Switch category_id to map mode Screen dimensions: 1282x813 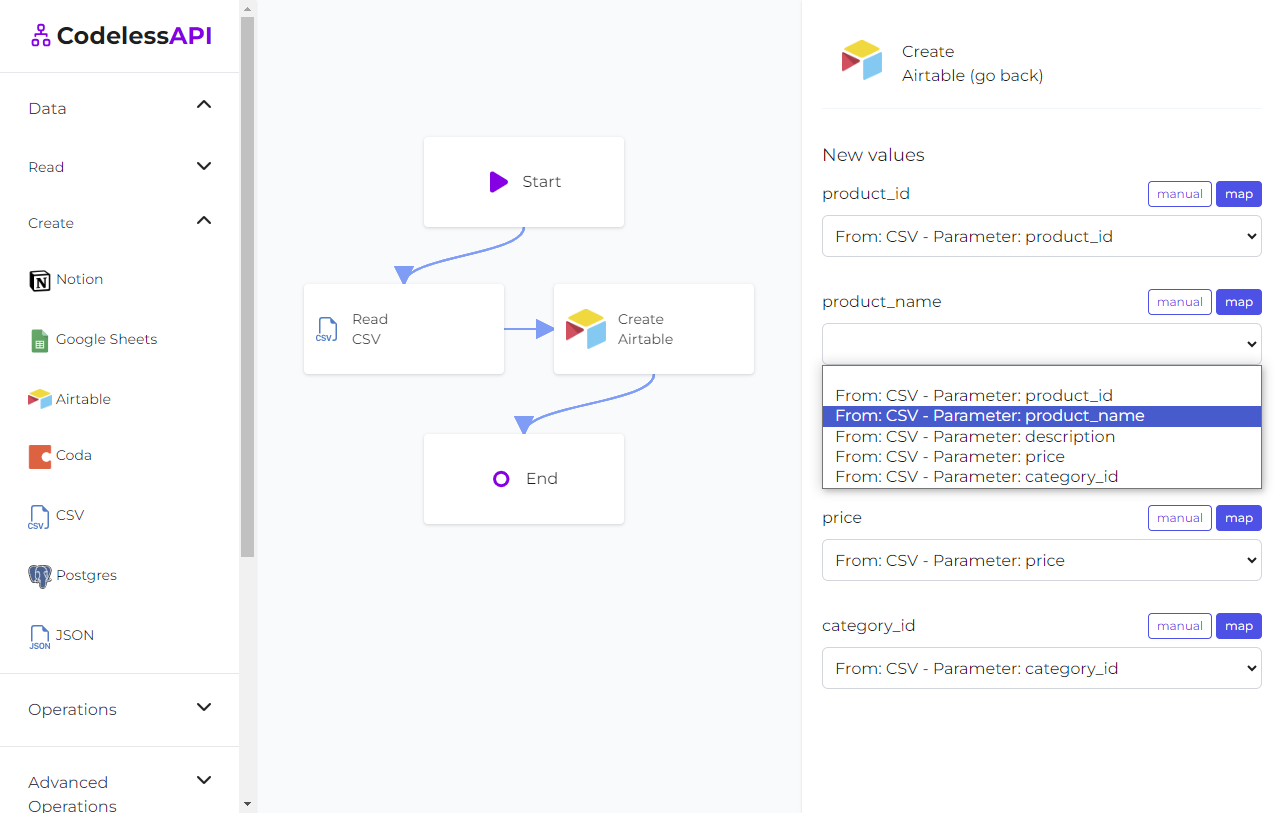(x=1239, y=626)
